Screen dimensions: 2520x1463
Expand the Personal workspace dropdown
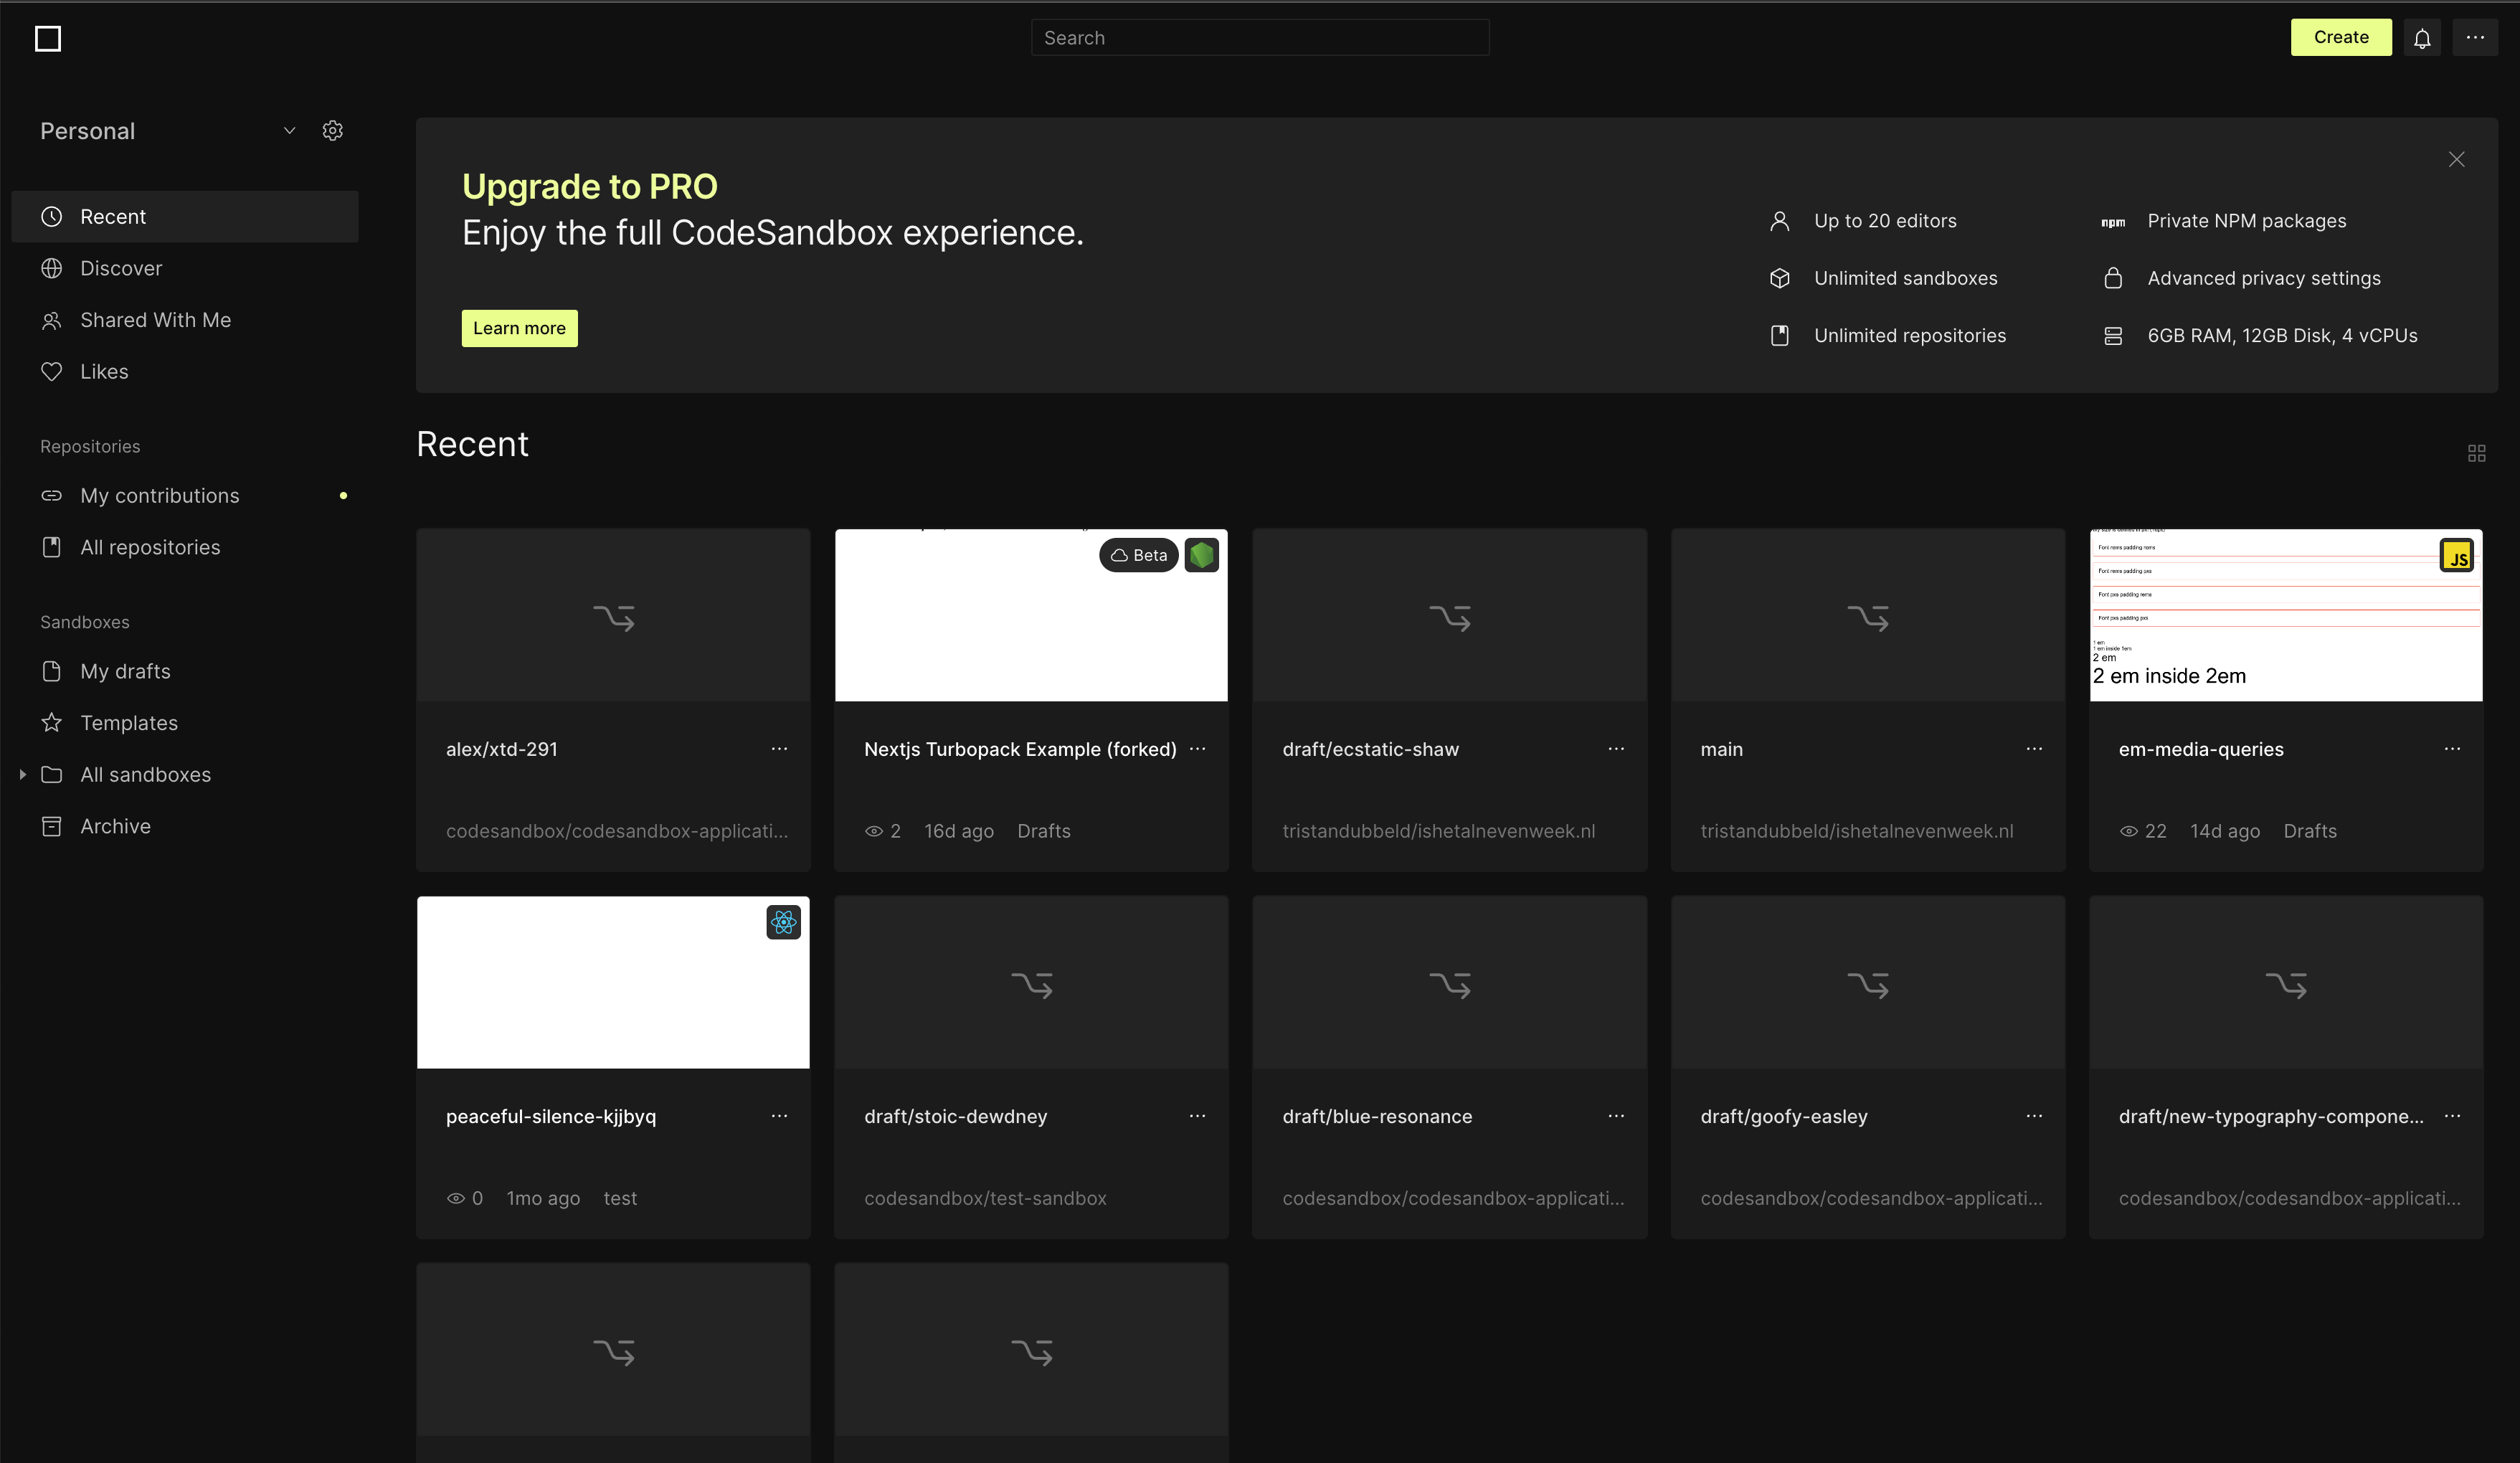pyautogui.click(x=289, y=131)
